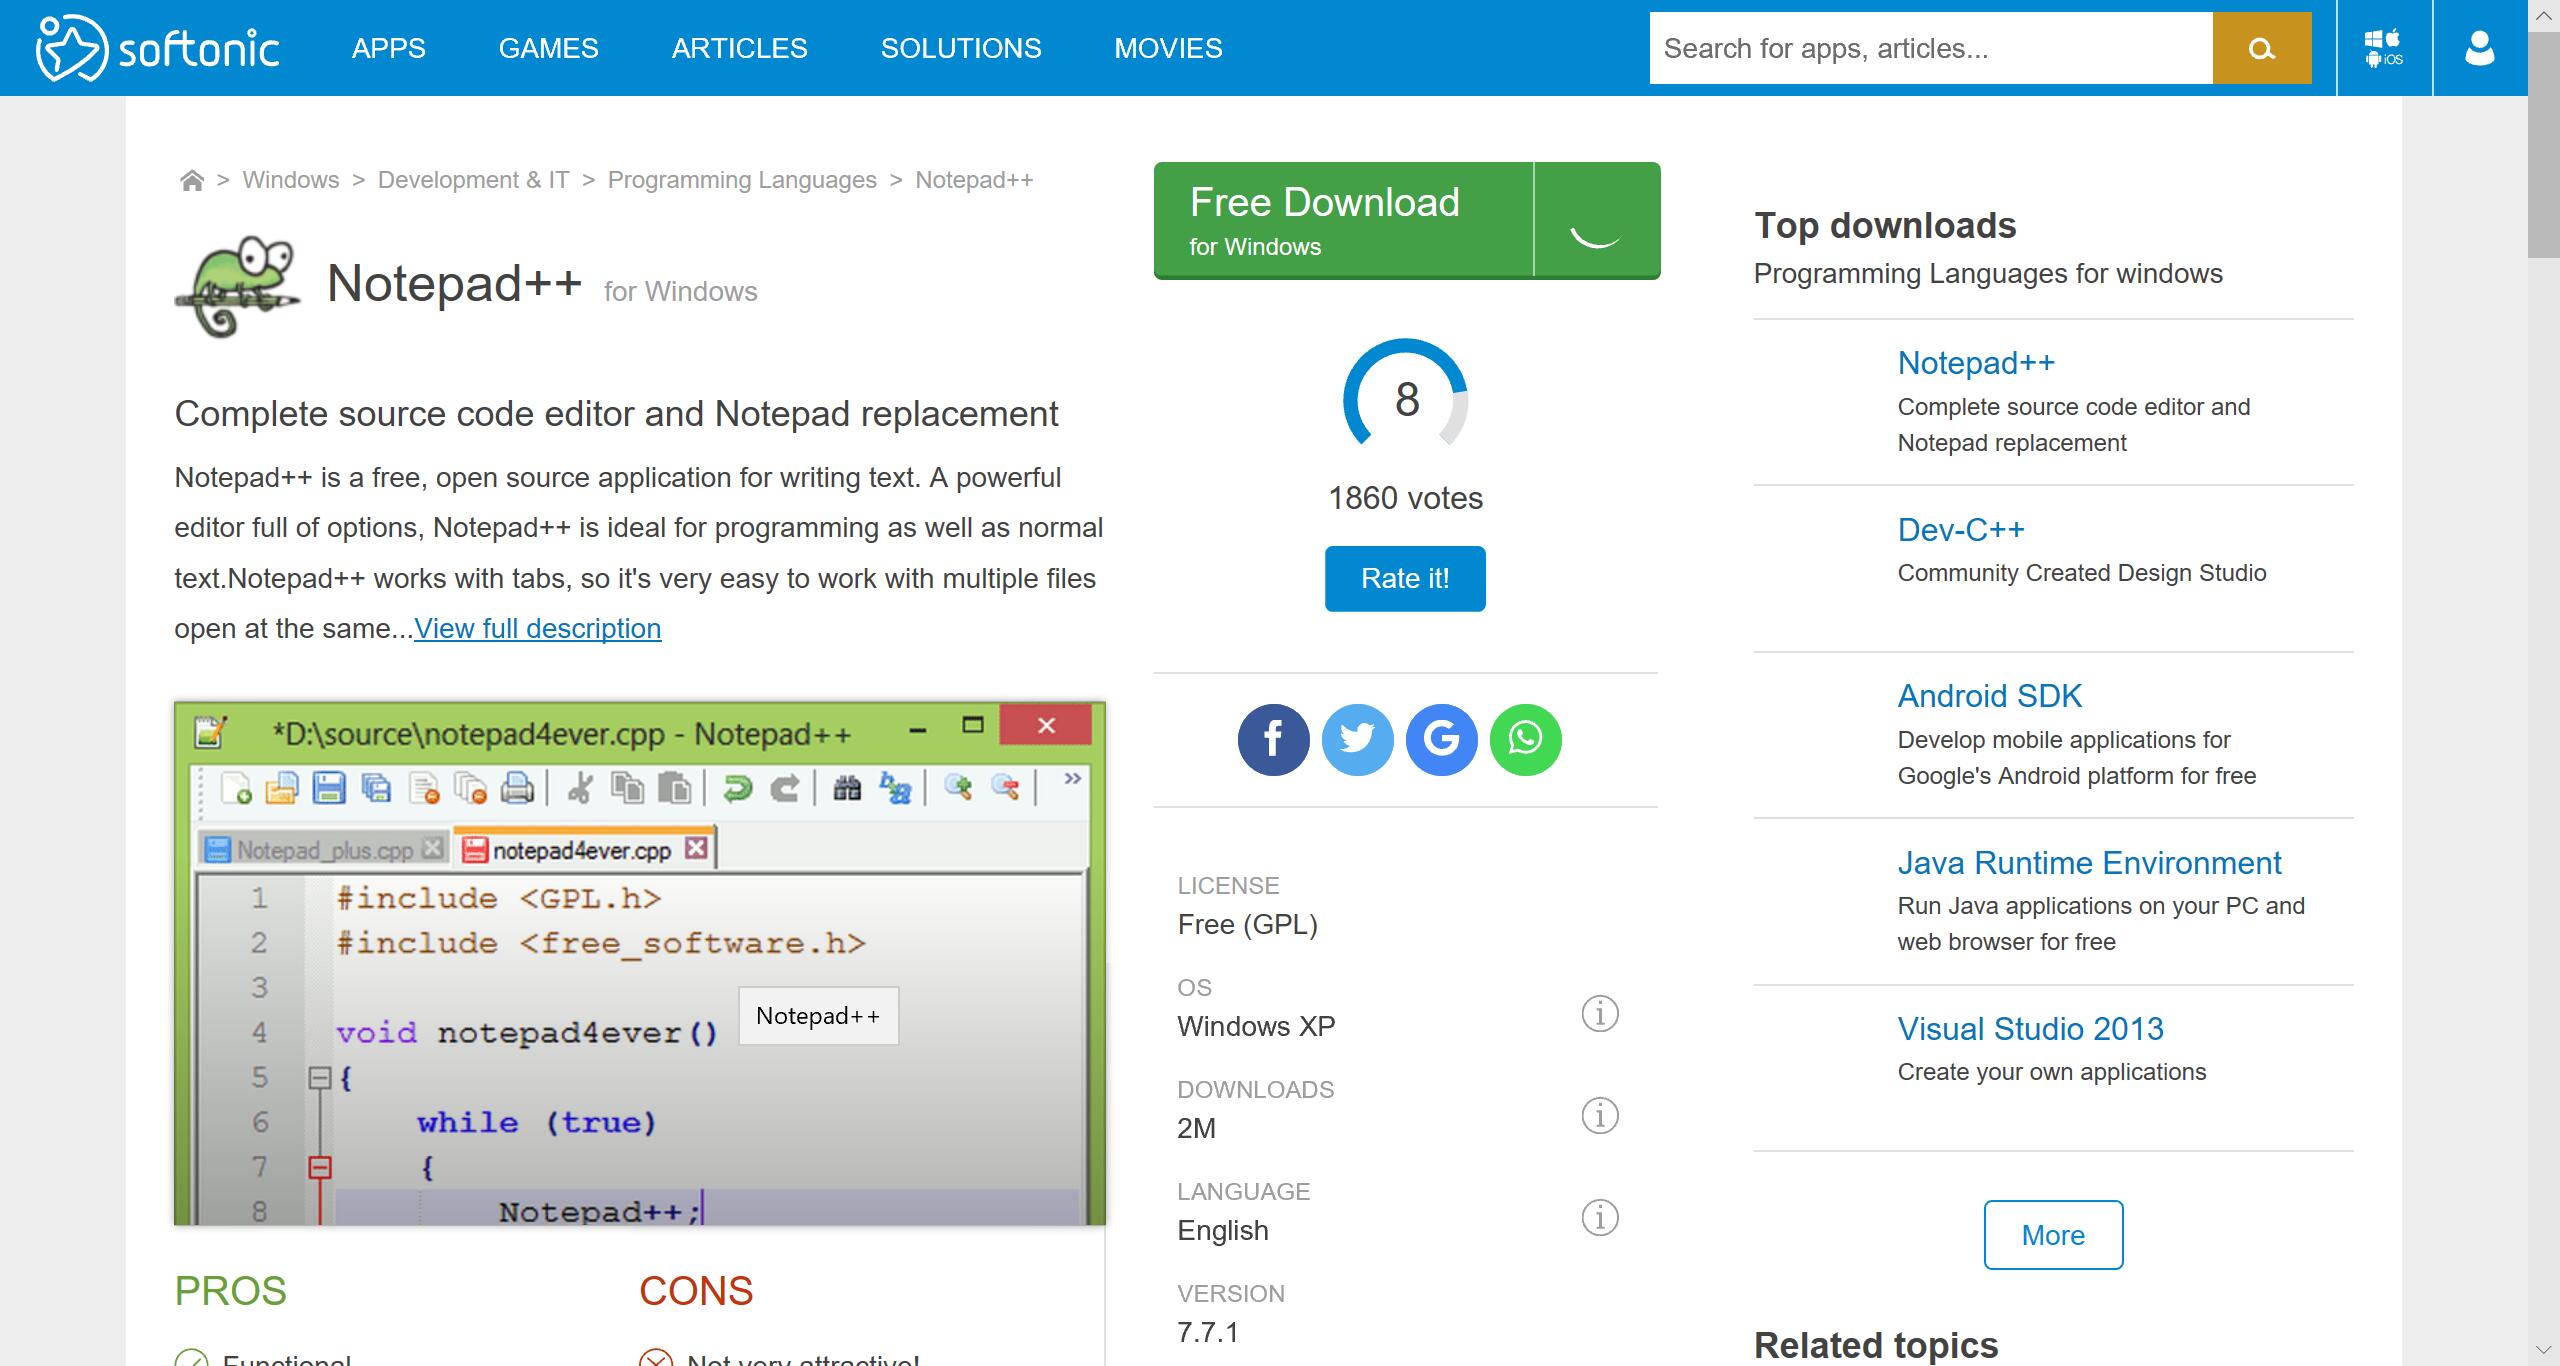Click the Create your own applications description
This screenshot has height=1366, width=2560.
coord(2052,1072)
